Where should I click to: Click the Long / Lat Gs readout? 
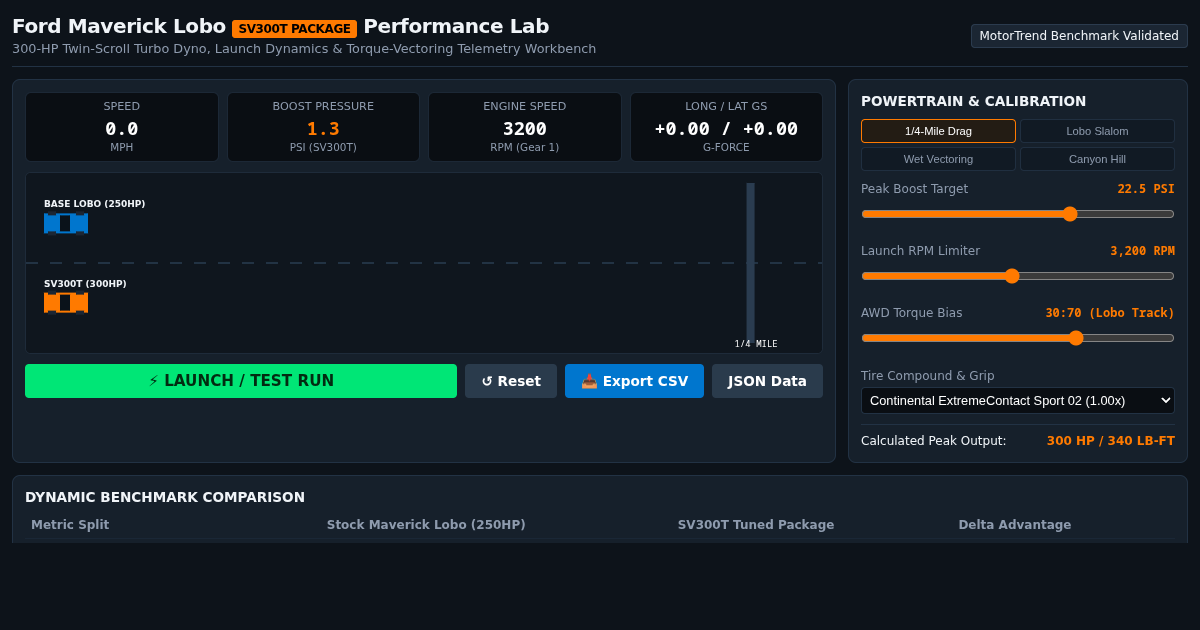point(726,127)
